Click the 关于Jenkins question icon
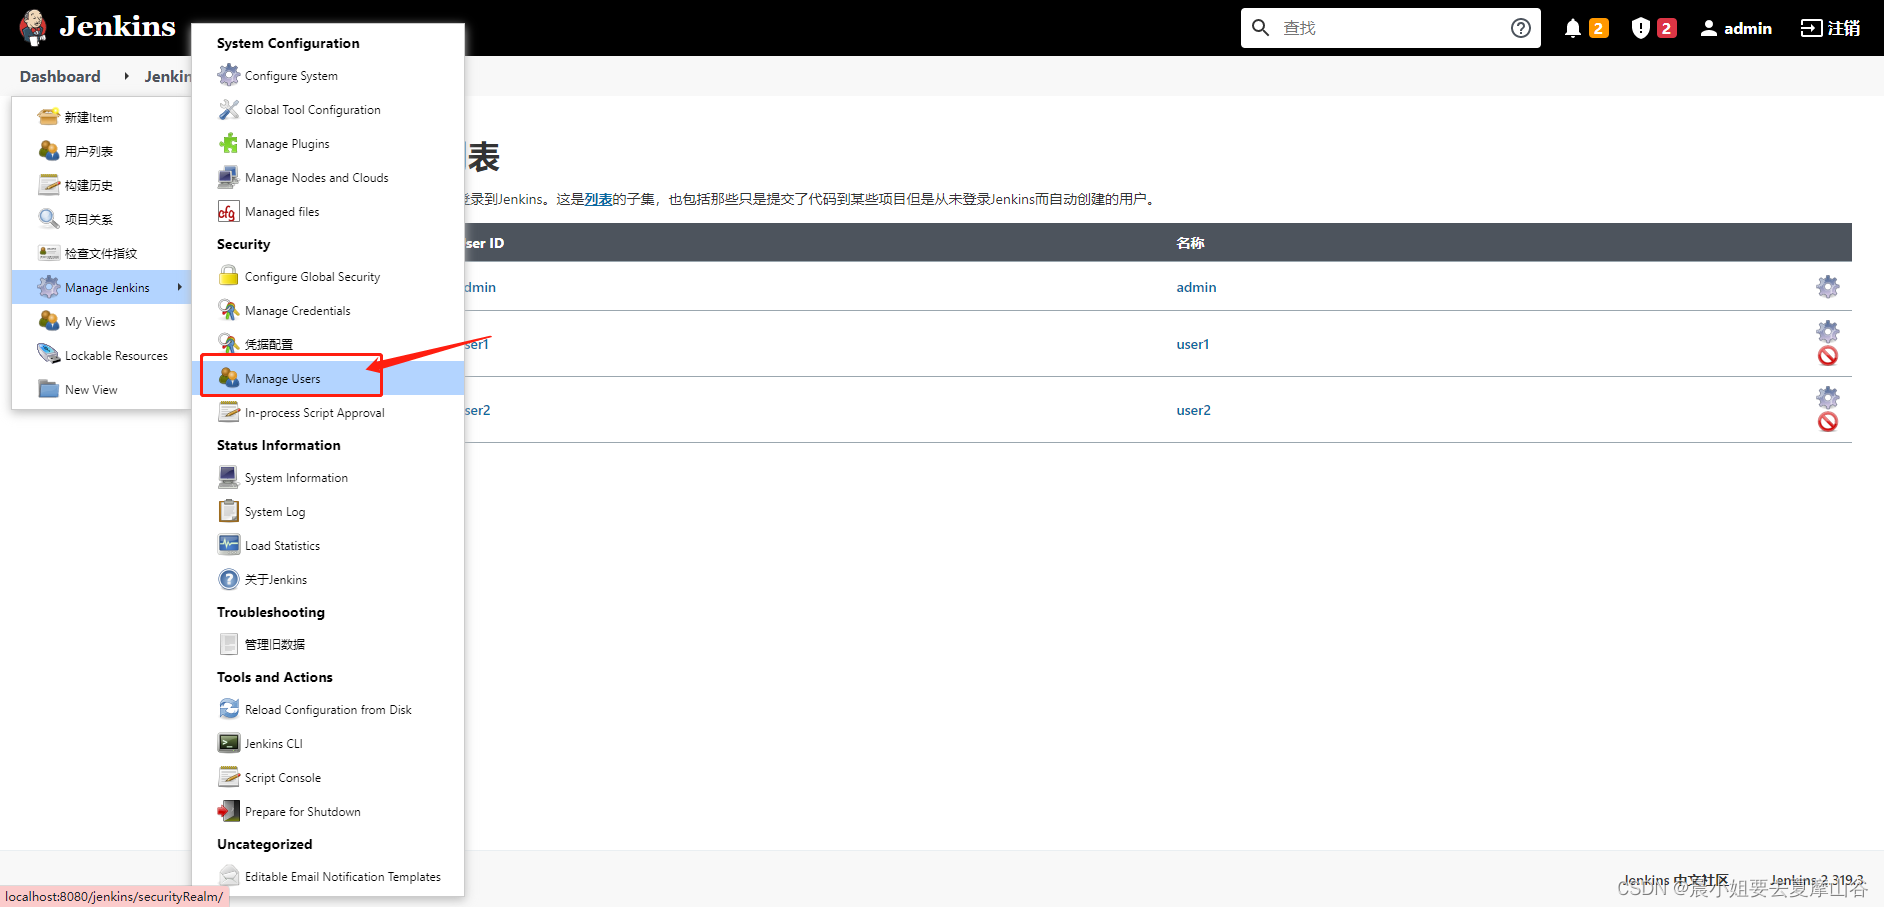Image resolution: width=1884 pixels, height=907 pixels. 229,579
